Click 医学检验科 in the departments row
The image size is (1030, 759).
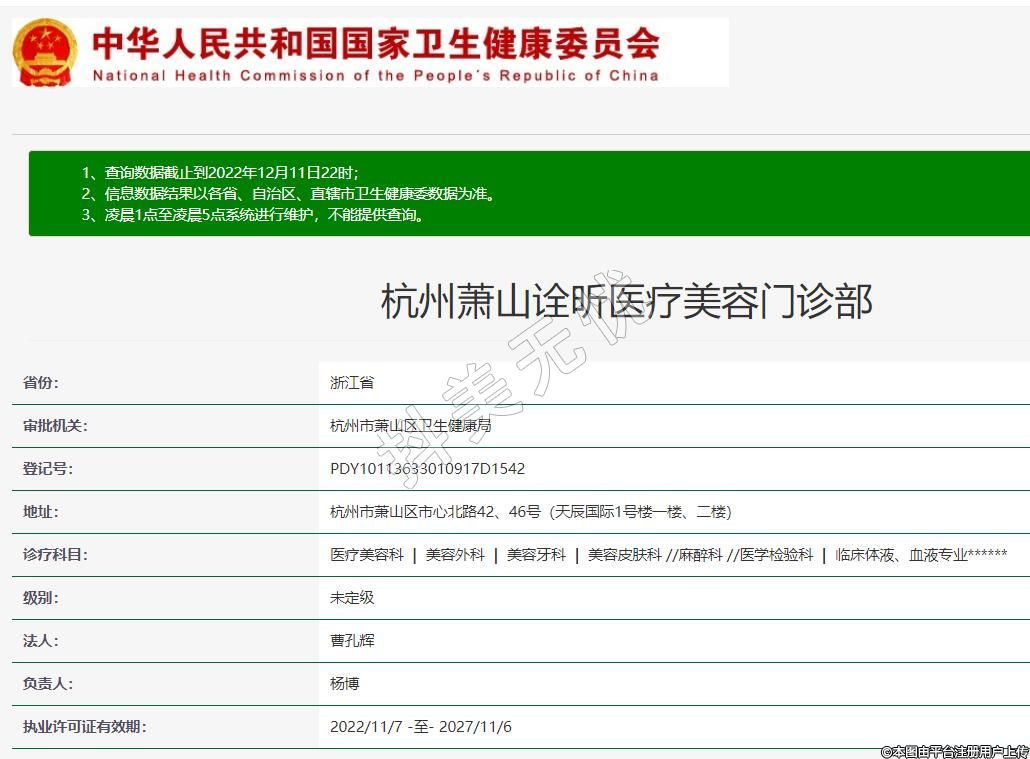777,555
